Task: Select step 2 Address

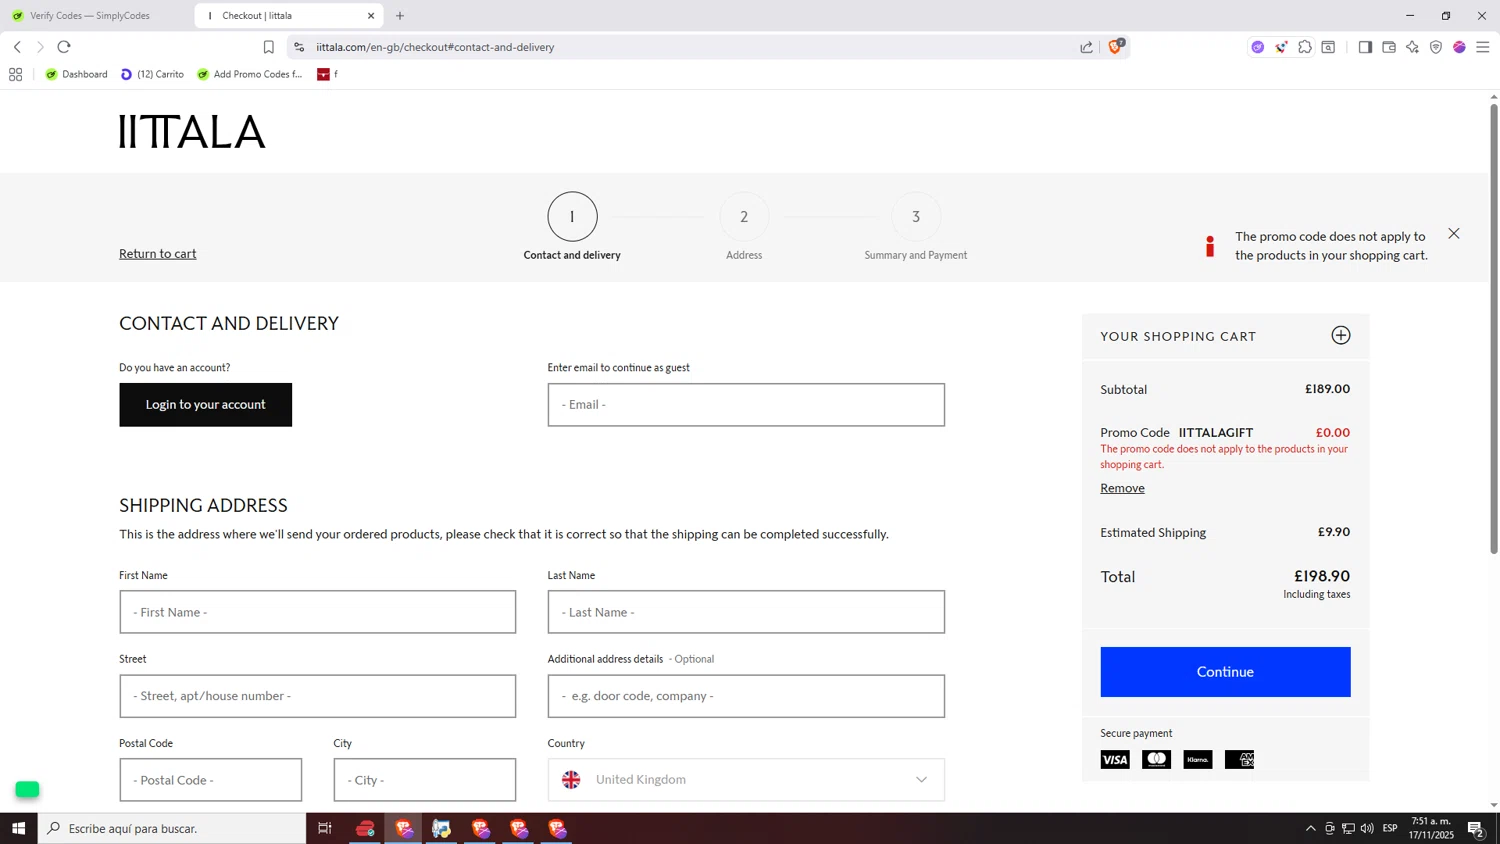Action: click(744, 217)
